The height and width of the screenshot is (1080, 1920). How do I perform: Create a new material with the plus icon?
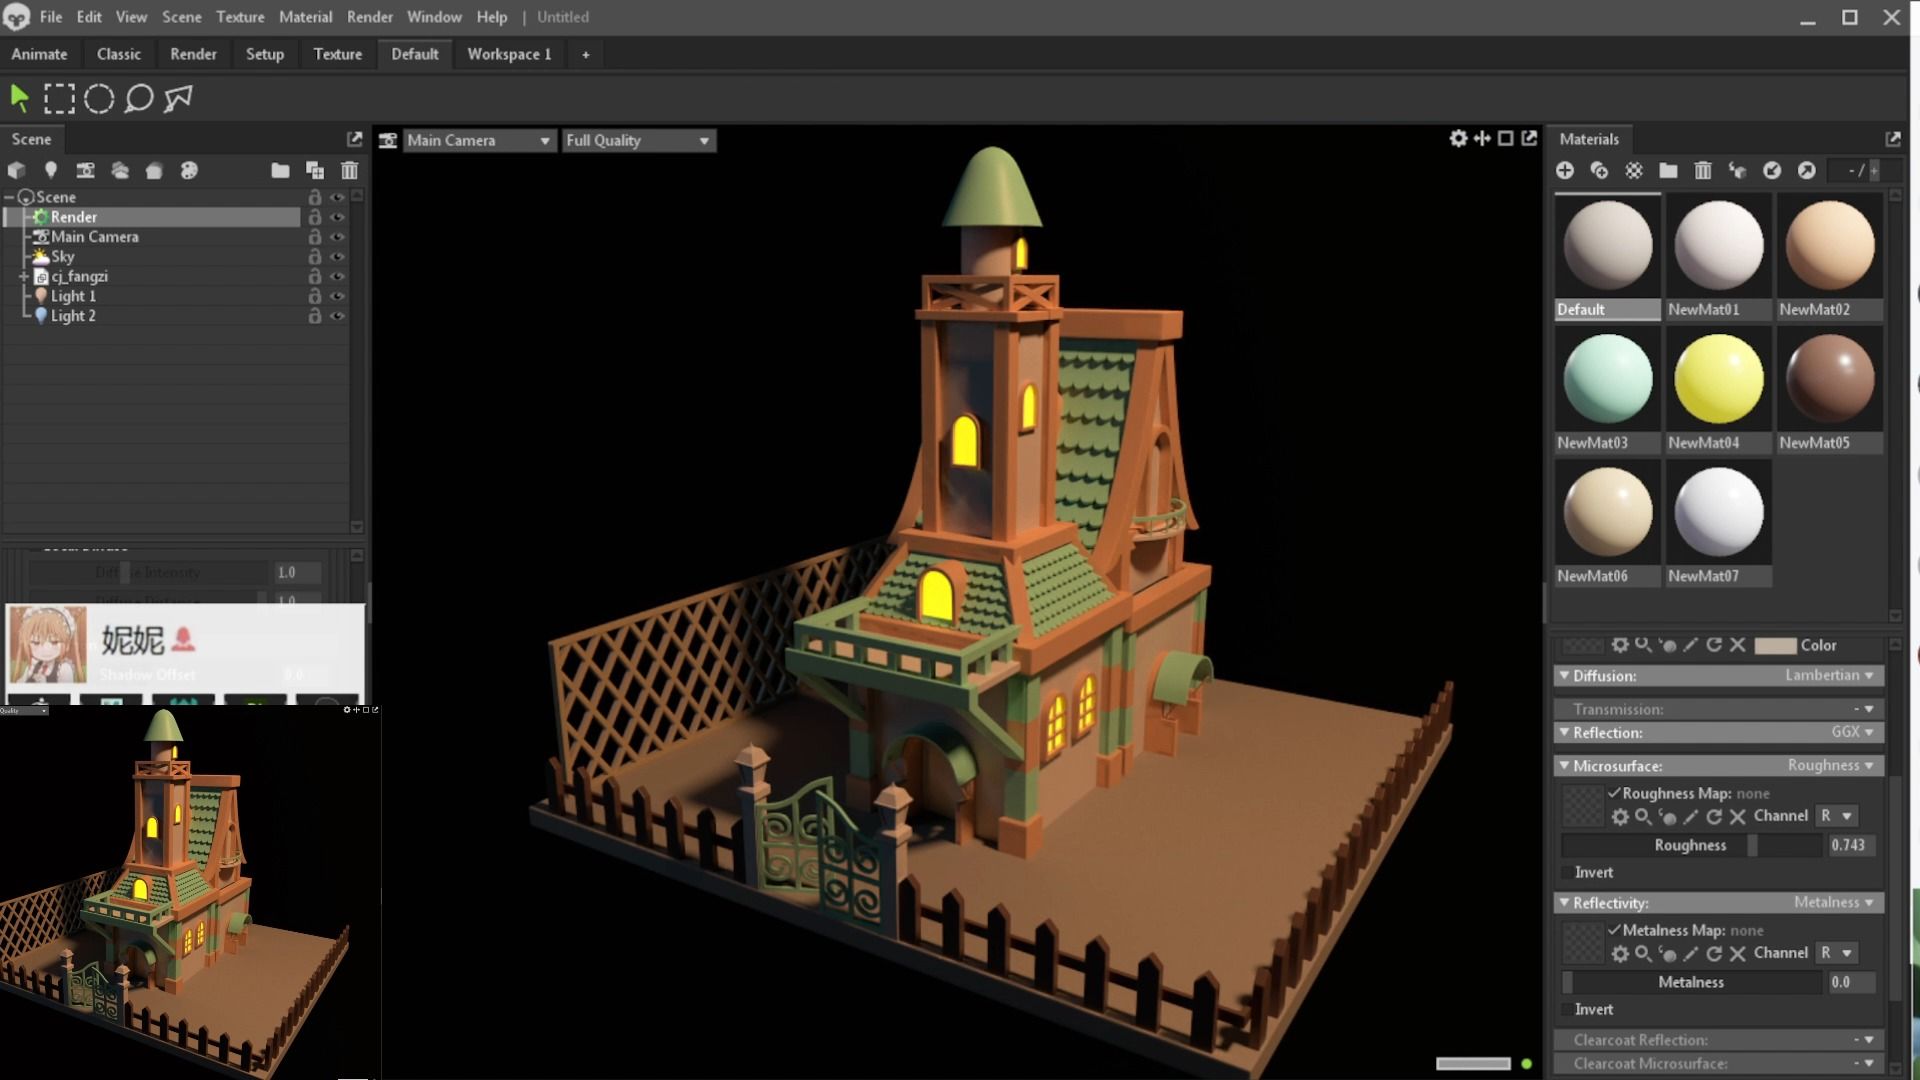pyautogui.click(x=1566, y=170)
